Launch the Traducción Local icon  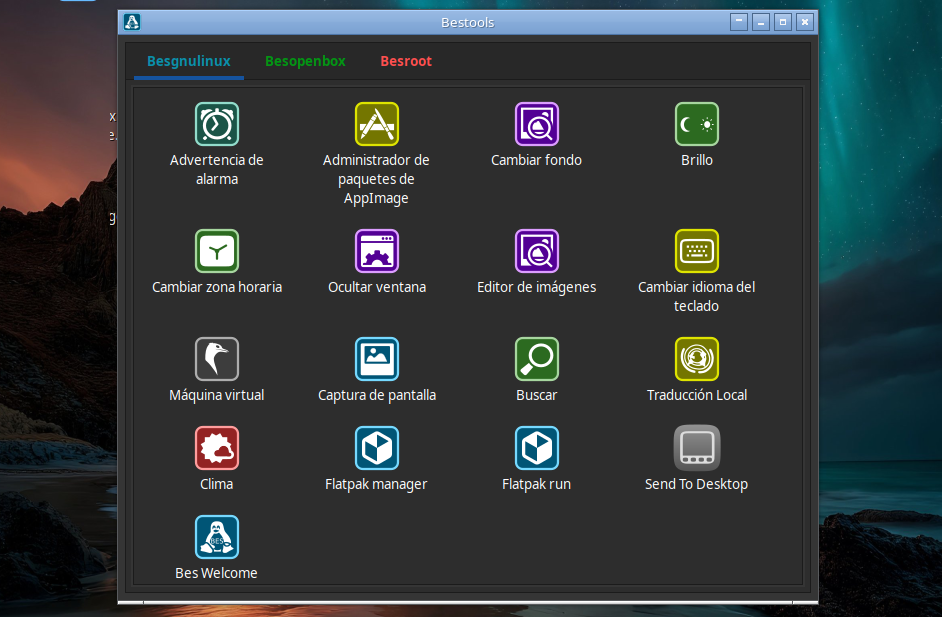pos(696,359)
